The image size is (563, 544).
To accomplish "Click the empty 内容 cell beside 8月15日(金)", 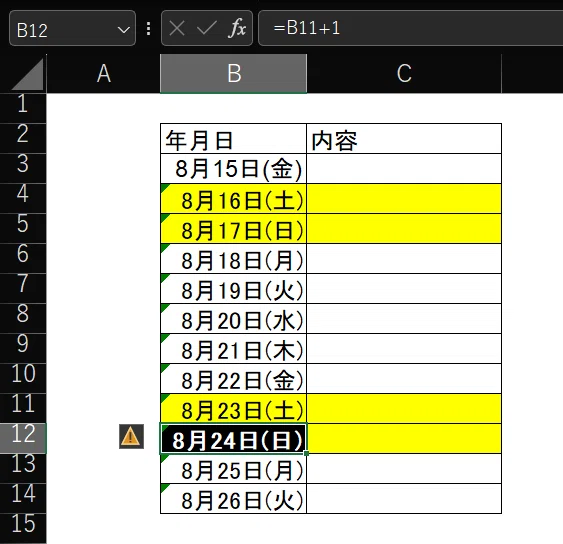I will tap(404, 168).
